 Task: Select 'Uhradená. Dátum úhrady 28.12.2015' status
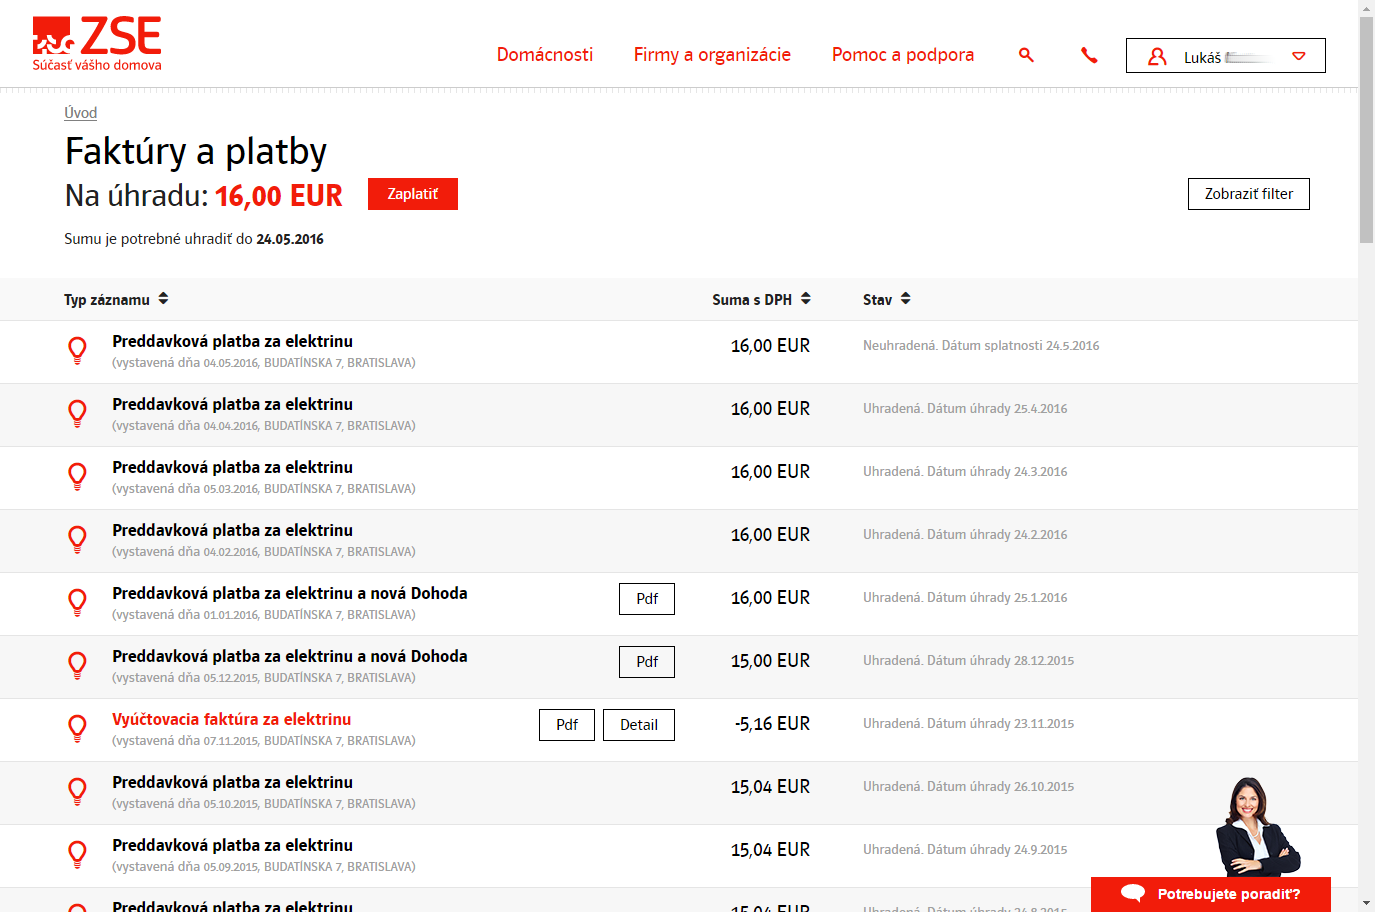(969, 661)
